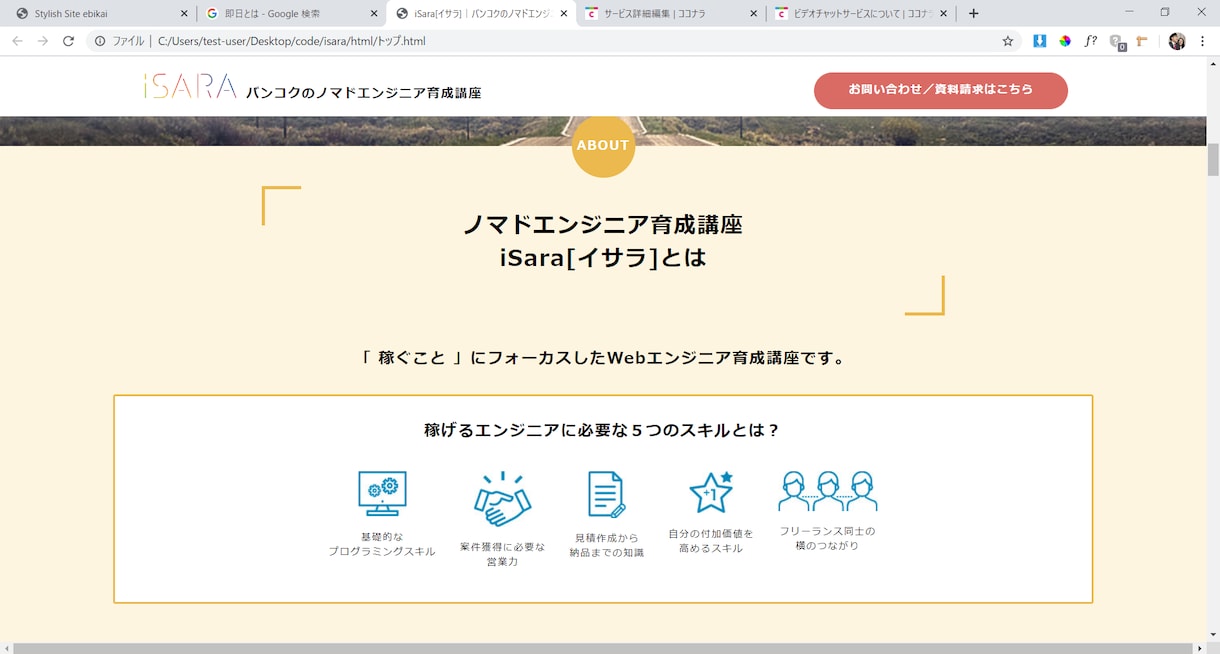Select the iSara[イサラ] browser tab

click(483, 14)
